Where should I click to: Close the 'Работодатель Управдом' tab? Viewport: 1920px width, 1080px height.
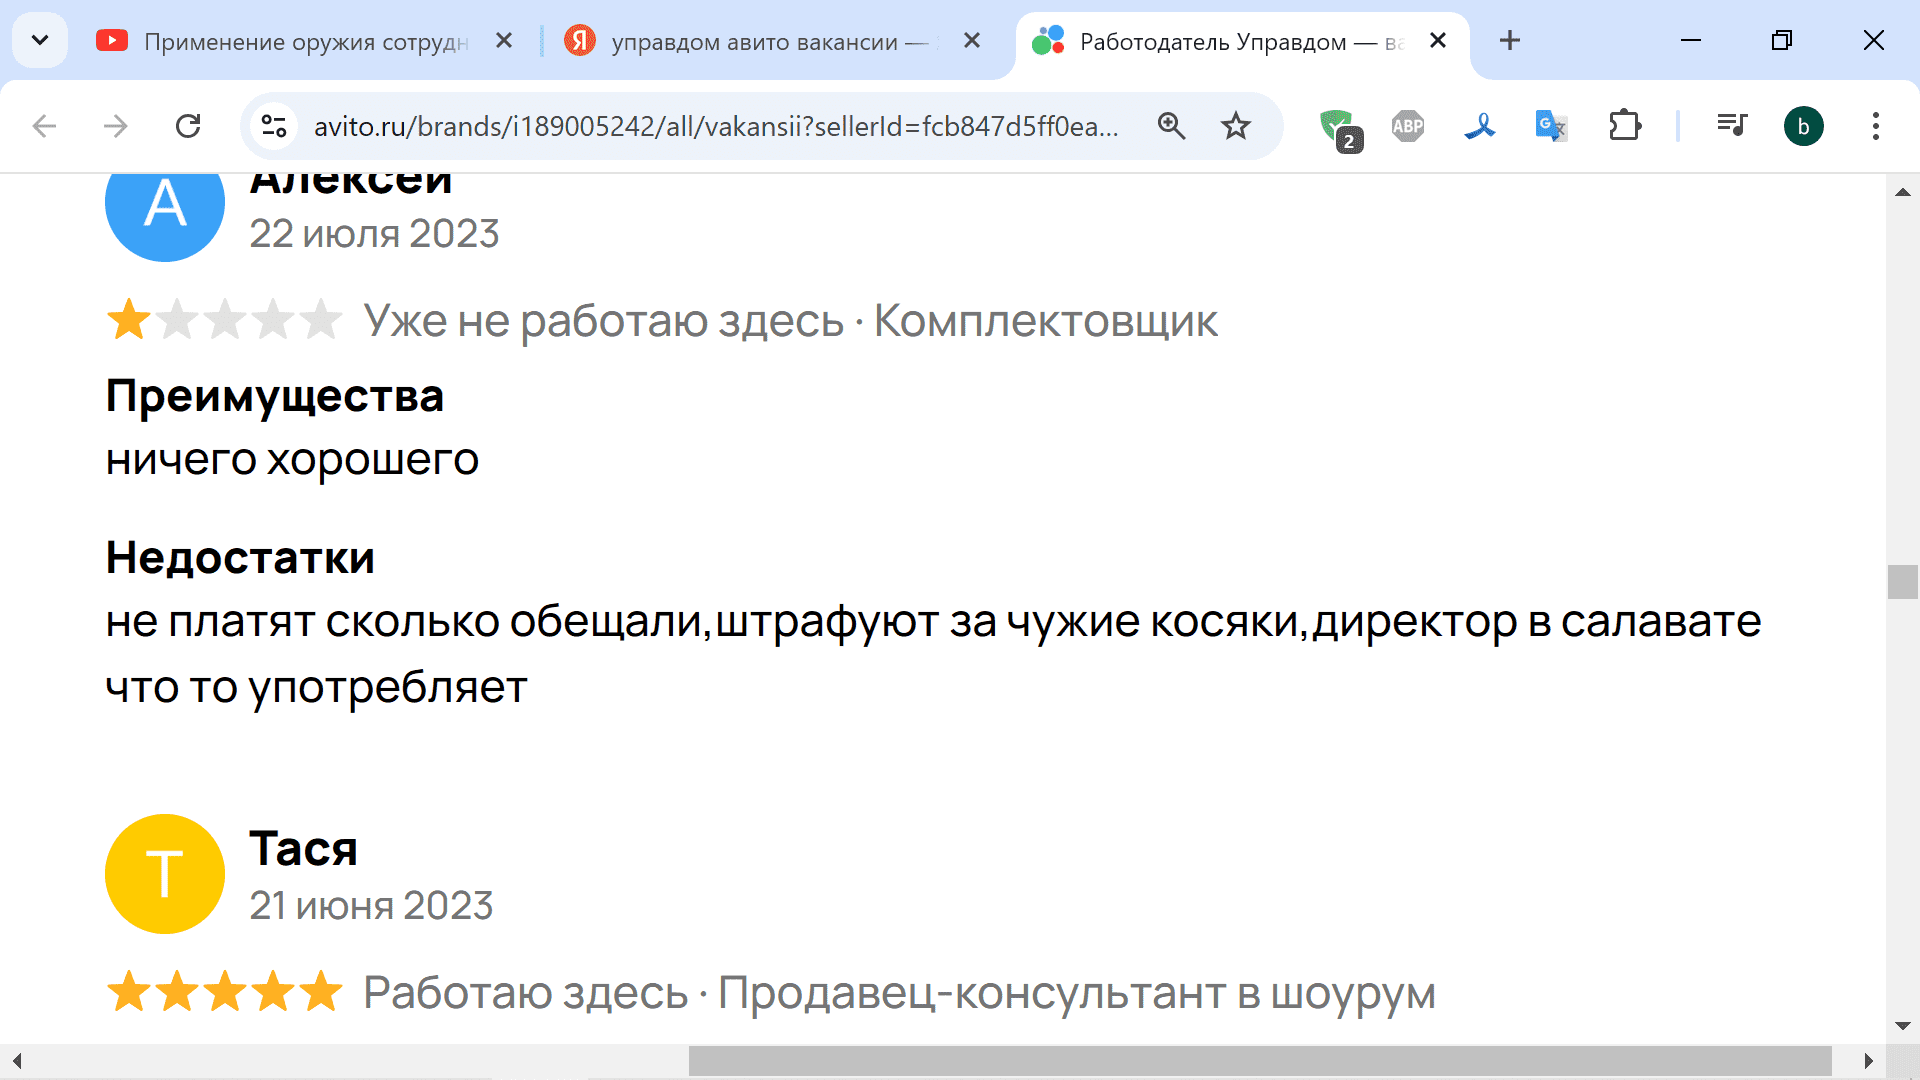click(1438, 41)
